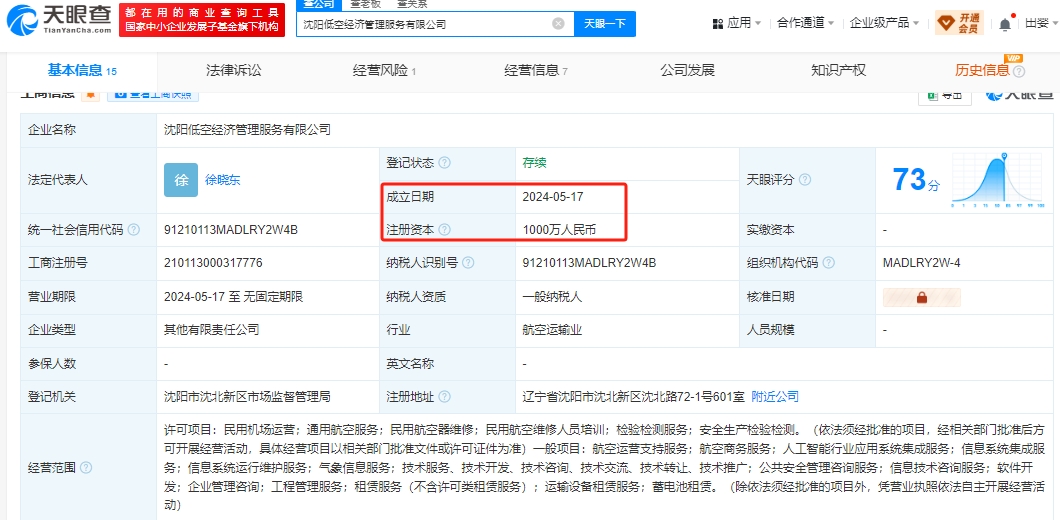Click the 航空运输业 industry value

[x=552, y=330]
